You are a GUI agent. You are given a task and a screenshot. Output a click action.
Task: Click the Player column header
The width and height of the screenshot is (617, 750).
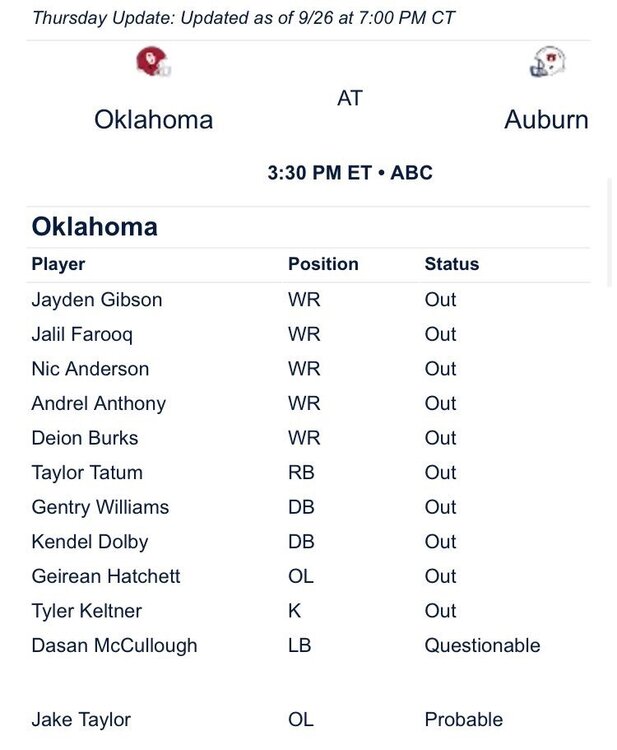(58, 264)
